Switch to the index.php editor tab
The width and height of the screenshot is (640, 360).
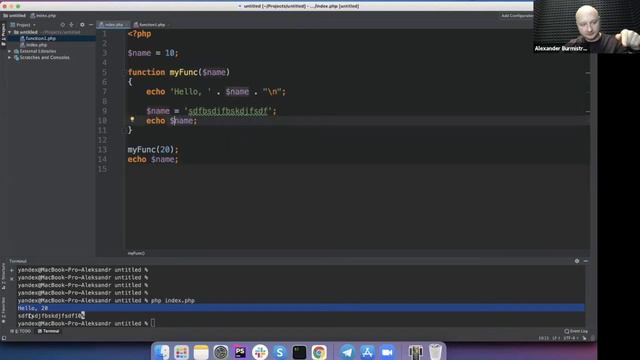pos(113,25)
